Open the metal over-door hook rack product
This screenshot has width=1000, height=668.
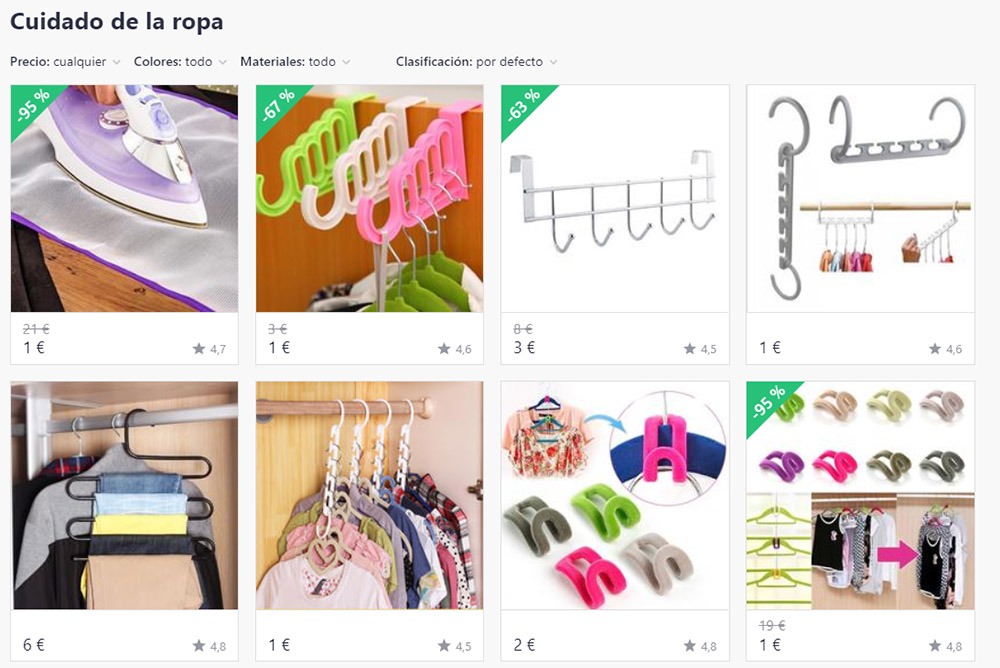(615, 198)
